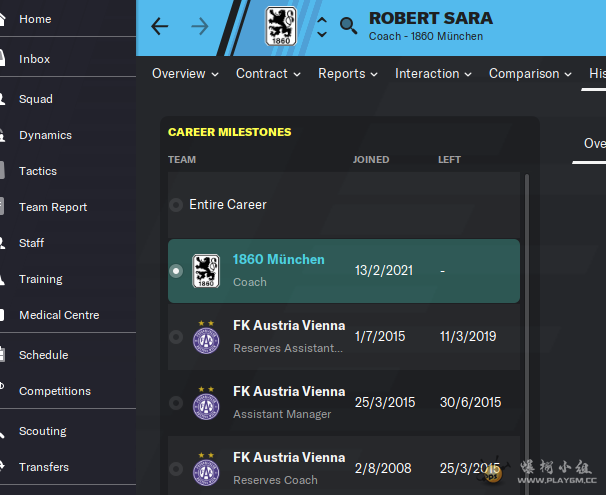Click the up/down club switcher chevrons

(x=322, y=27)
